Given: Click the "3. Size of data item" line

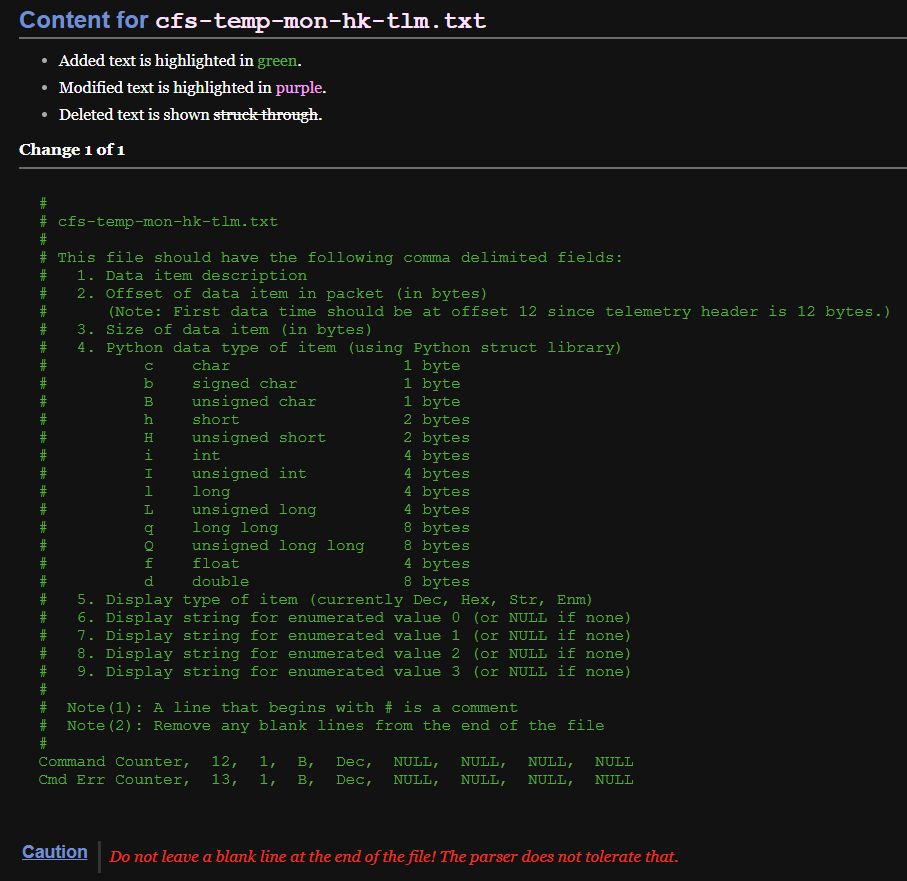Looking at the screenshot, I should click(x=224, y=330).
